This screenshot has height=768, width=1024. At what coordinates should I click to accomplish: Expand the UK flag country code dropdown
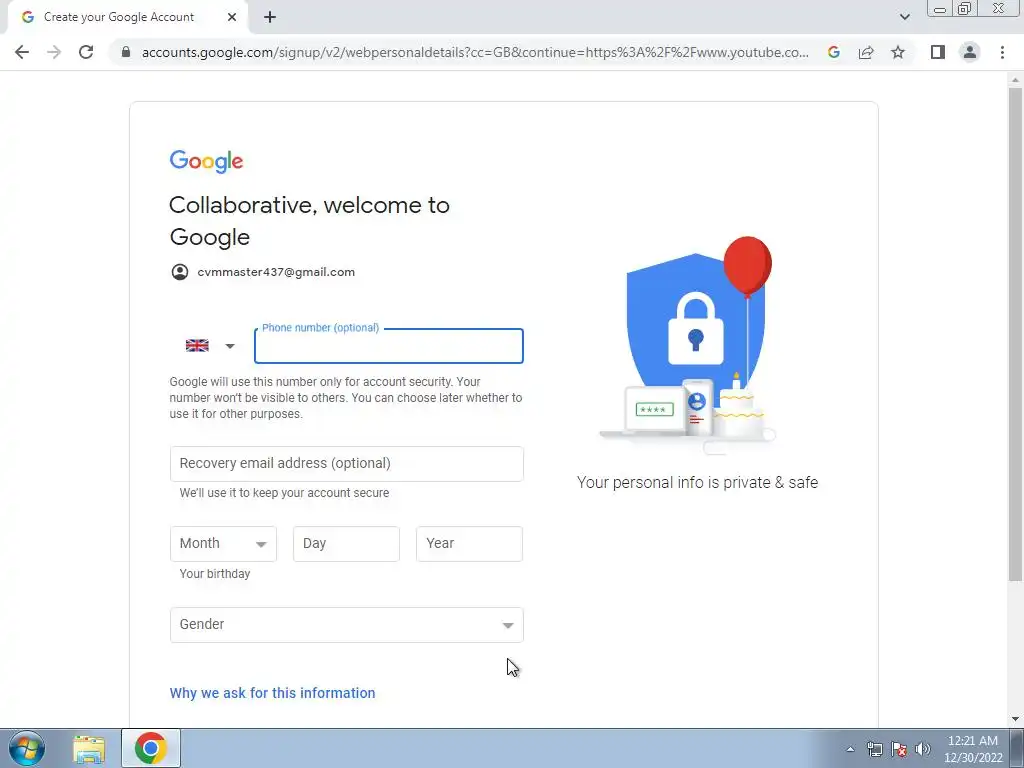pos(210,345)
